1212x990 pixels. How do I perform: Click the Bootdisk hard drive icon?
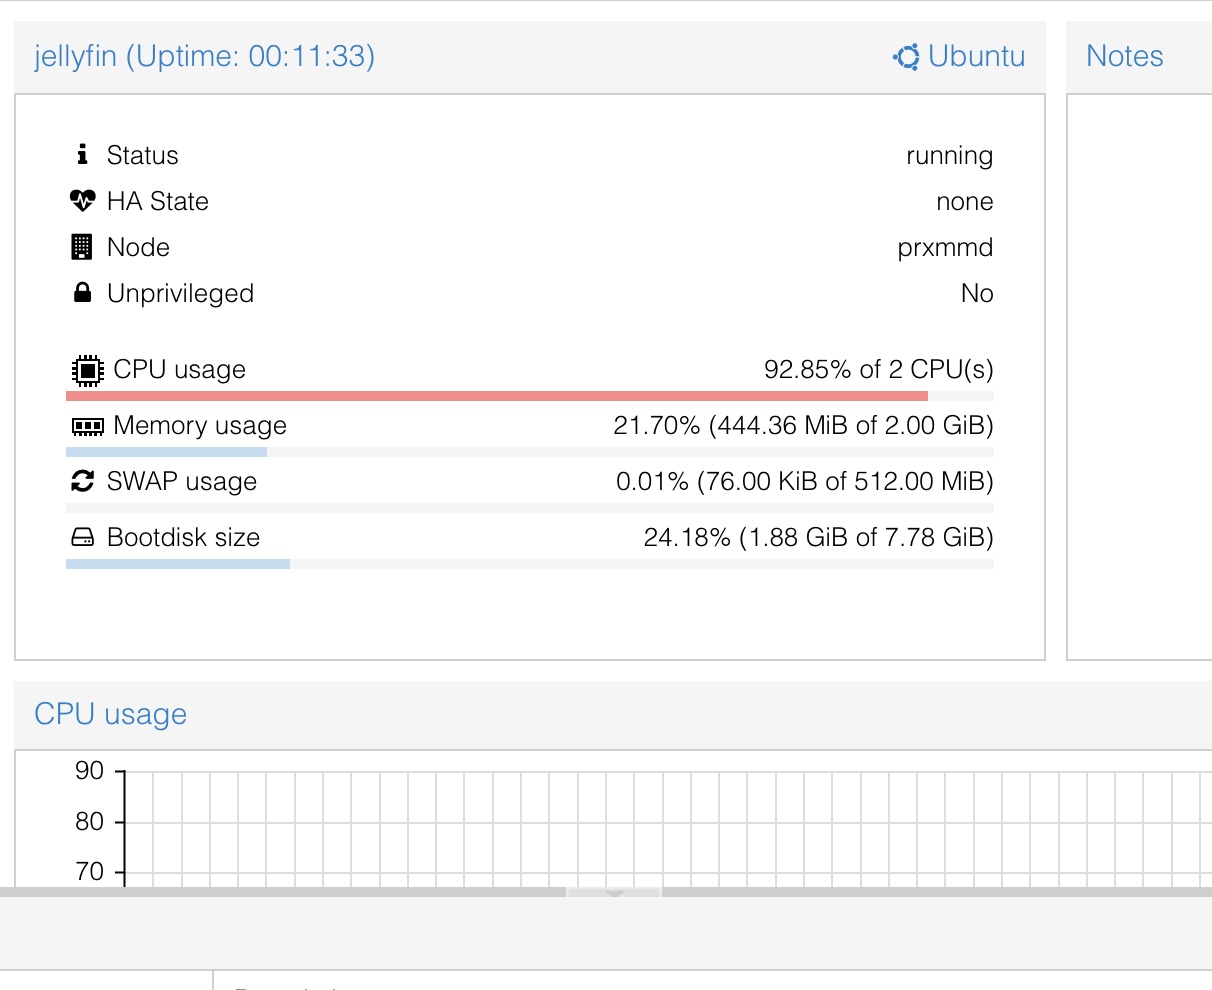[82, 538]
